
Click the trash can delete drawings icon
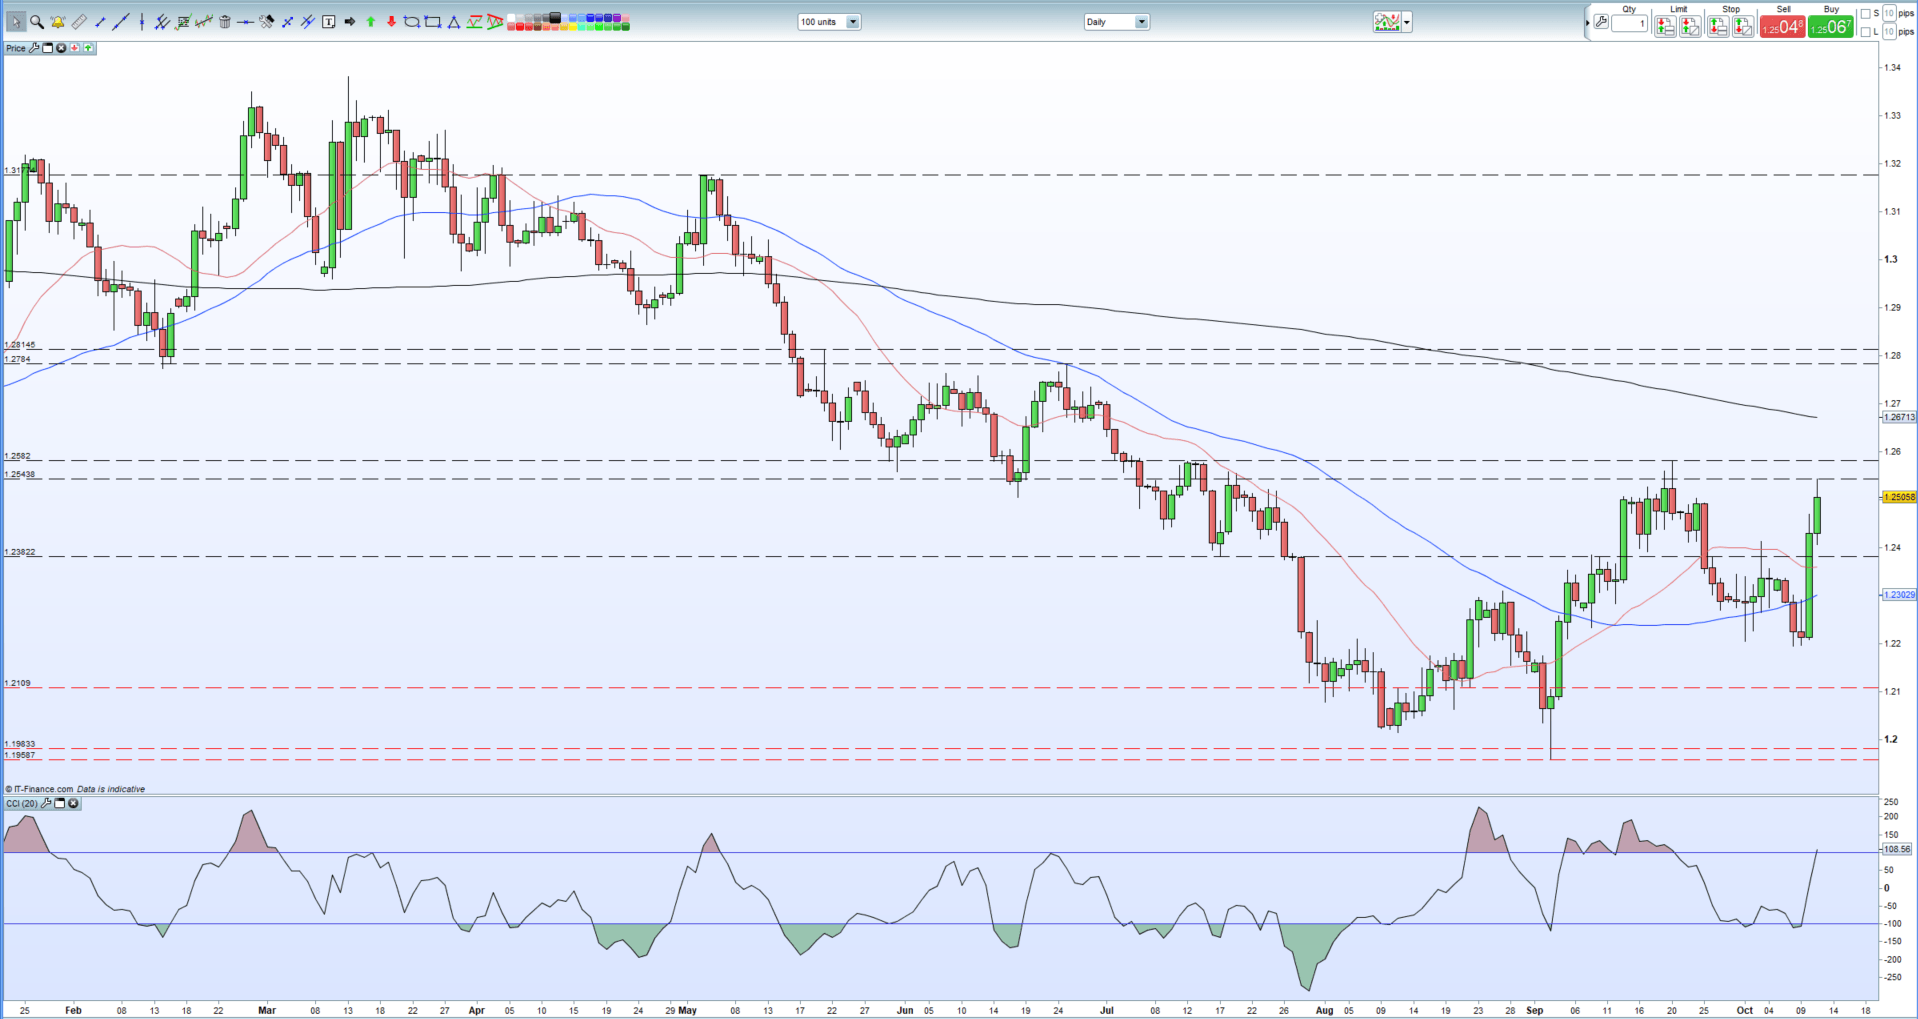point(225,22)
